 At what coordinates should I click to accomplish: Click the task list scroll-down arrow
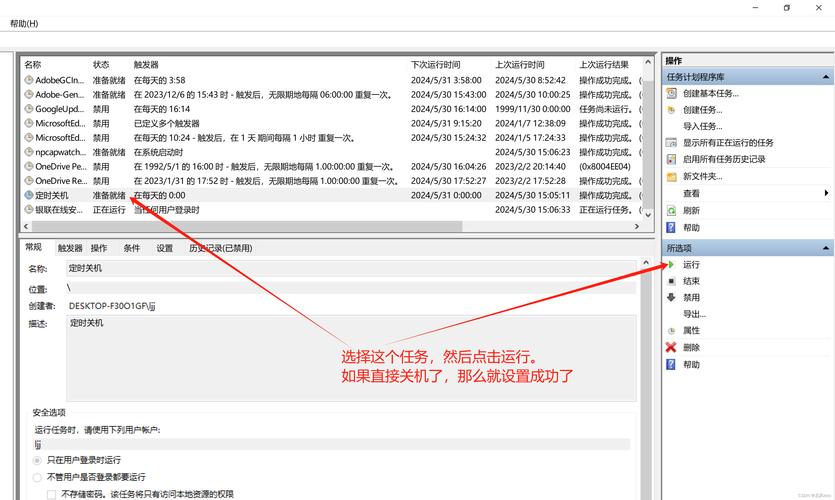tap(648, 215)
